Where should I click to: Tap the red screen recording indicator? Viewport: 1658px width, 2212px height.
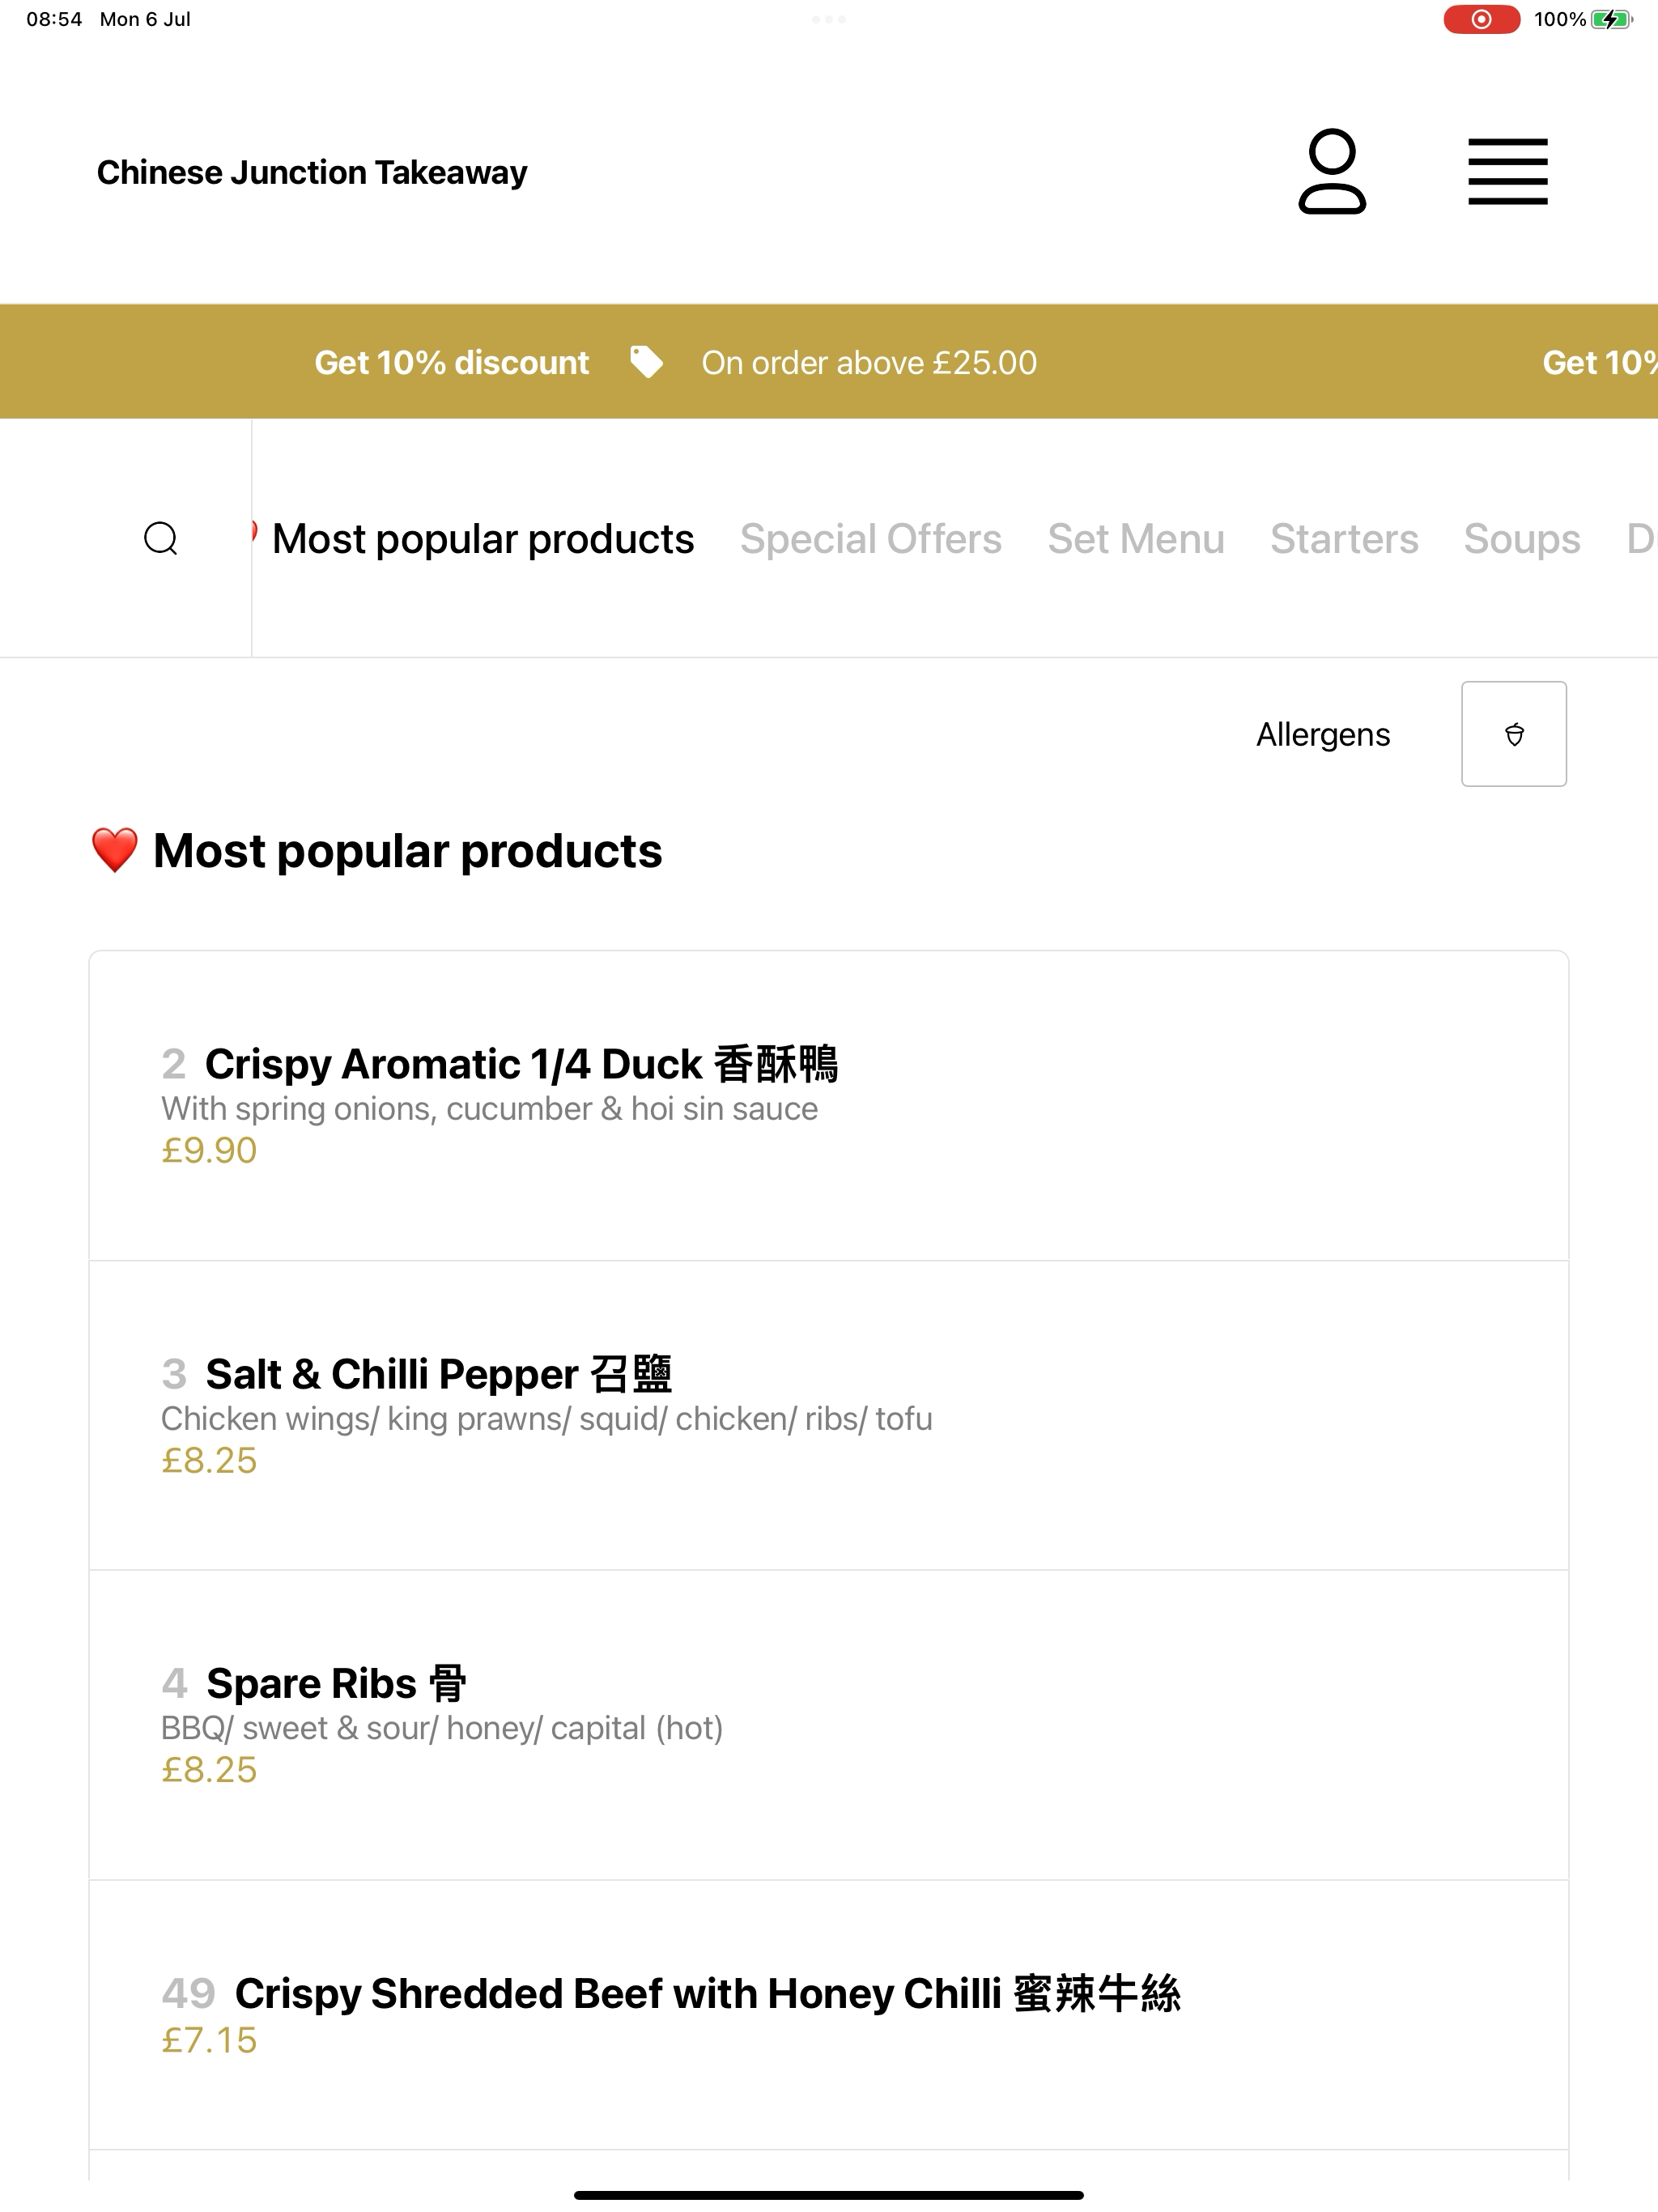coord(1481,19)
